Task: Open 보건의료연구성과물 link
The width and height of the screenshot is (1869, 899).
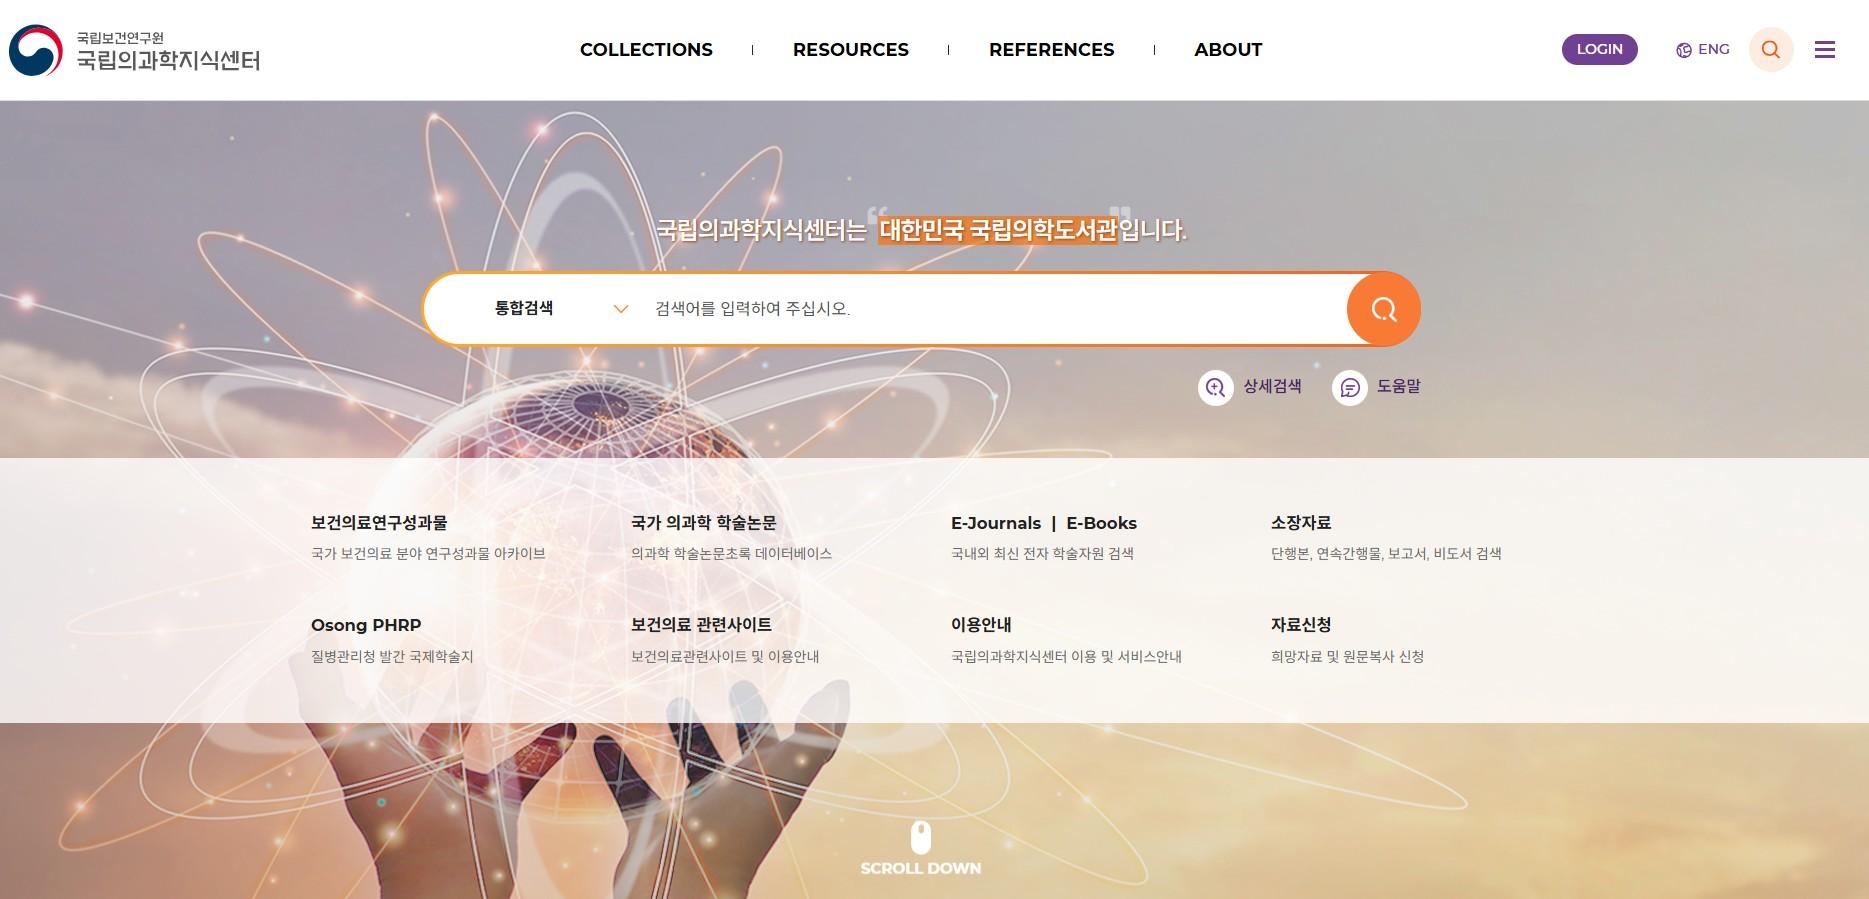Action: (x=379, y=523)
